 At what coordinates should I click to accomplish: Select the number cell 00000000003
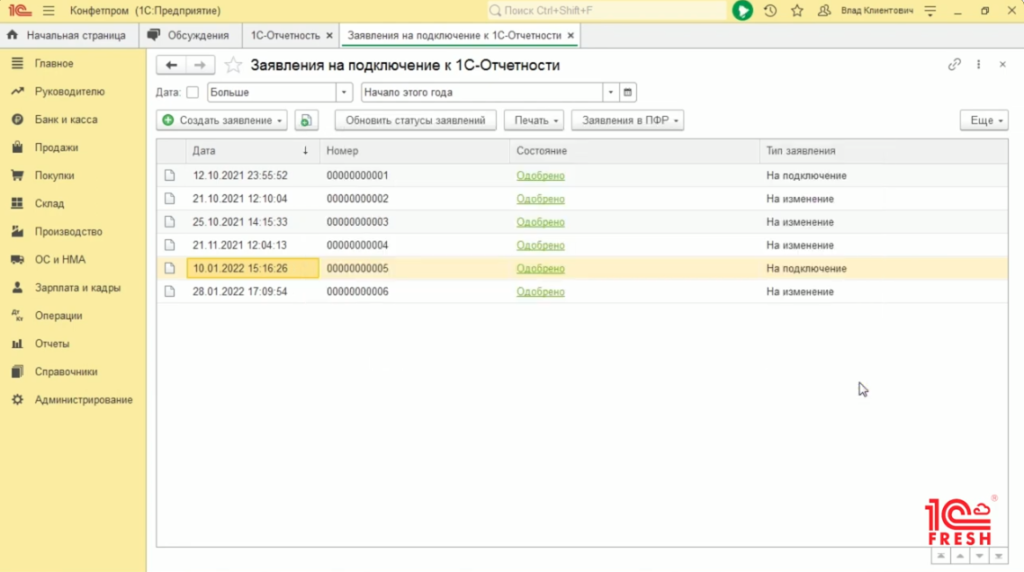(415, 222)
